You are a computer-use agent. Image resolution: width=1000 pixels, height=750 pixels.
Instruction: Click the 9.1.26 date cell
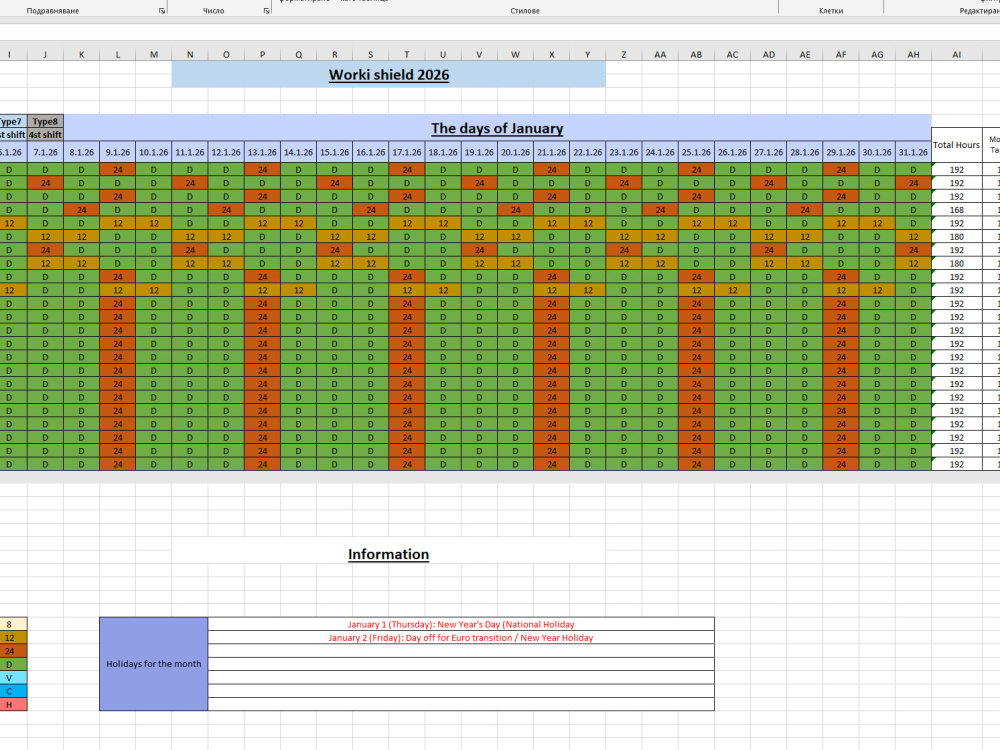point(117,152)
